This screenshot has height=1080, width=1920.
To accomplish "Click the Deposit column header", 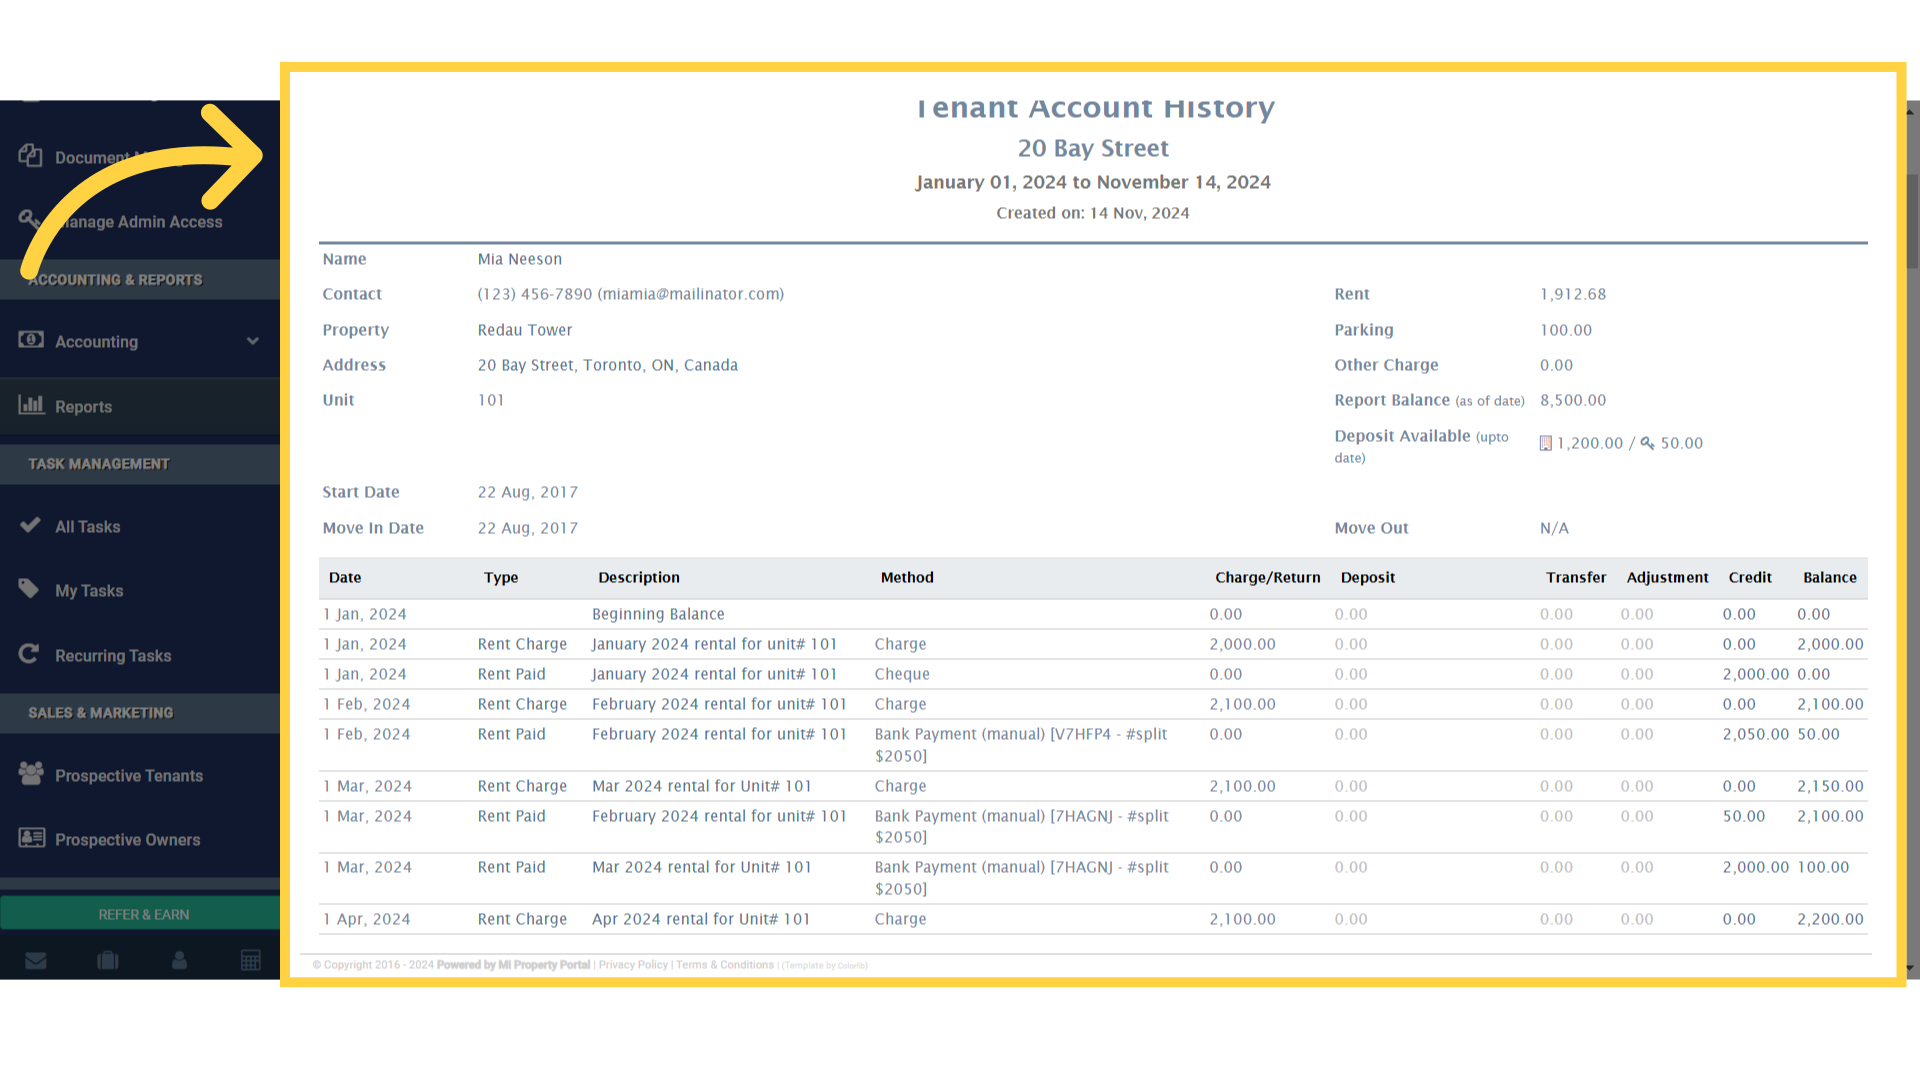I will [1368, 577].
